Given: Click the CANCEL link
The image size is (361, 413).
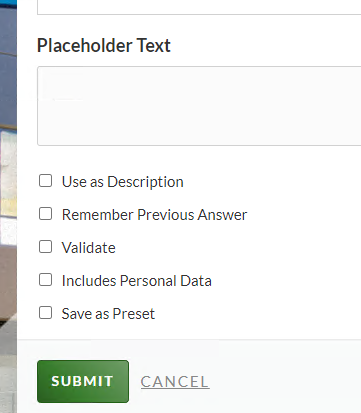Looking at the screenshot, I should (x=175, y=382).
